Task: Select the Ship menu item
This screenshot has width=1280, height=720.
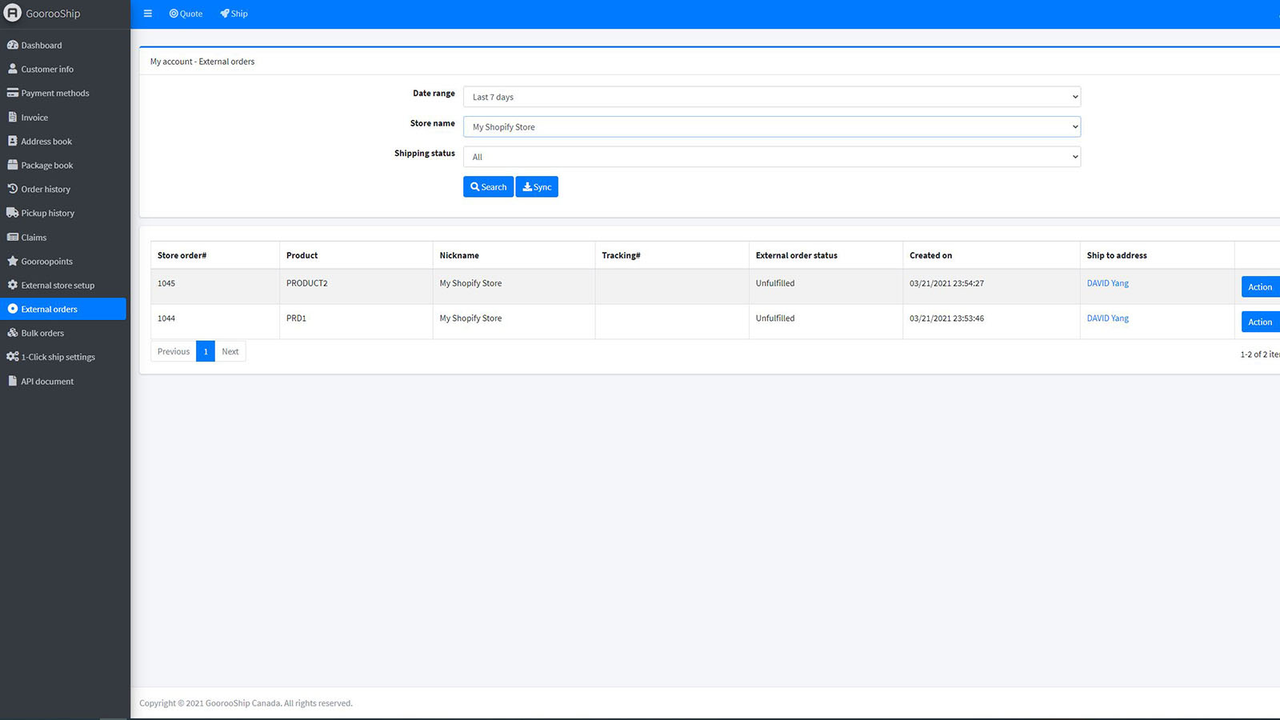Action: tap(233, 13)
